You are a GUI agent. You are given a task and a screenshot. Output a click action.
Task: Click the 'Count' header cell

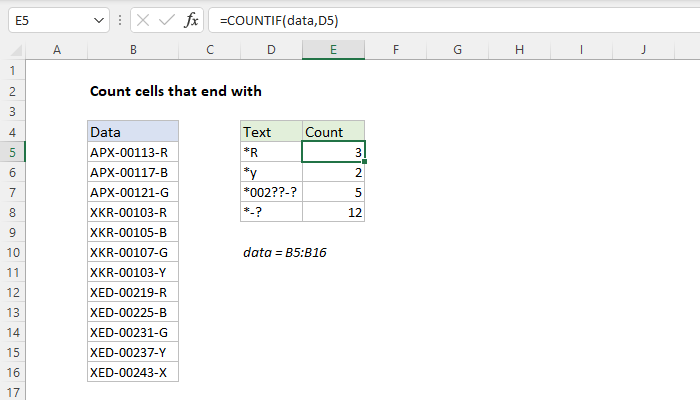coord(333,132)
